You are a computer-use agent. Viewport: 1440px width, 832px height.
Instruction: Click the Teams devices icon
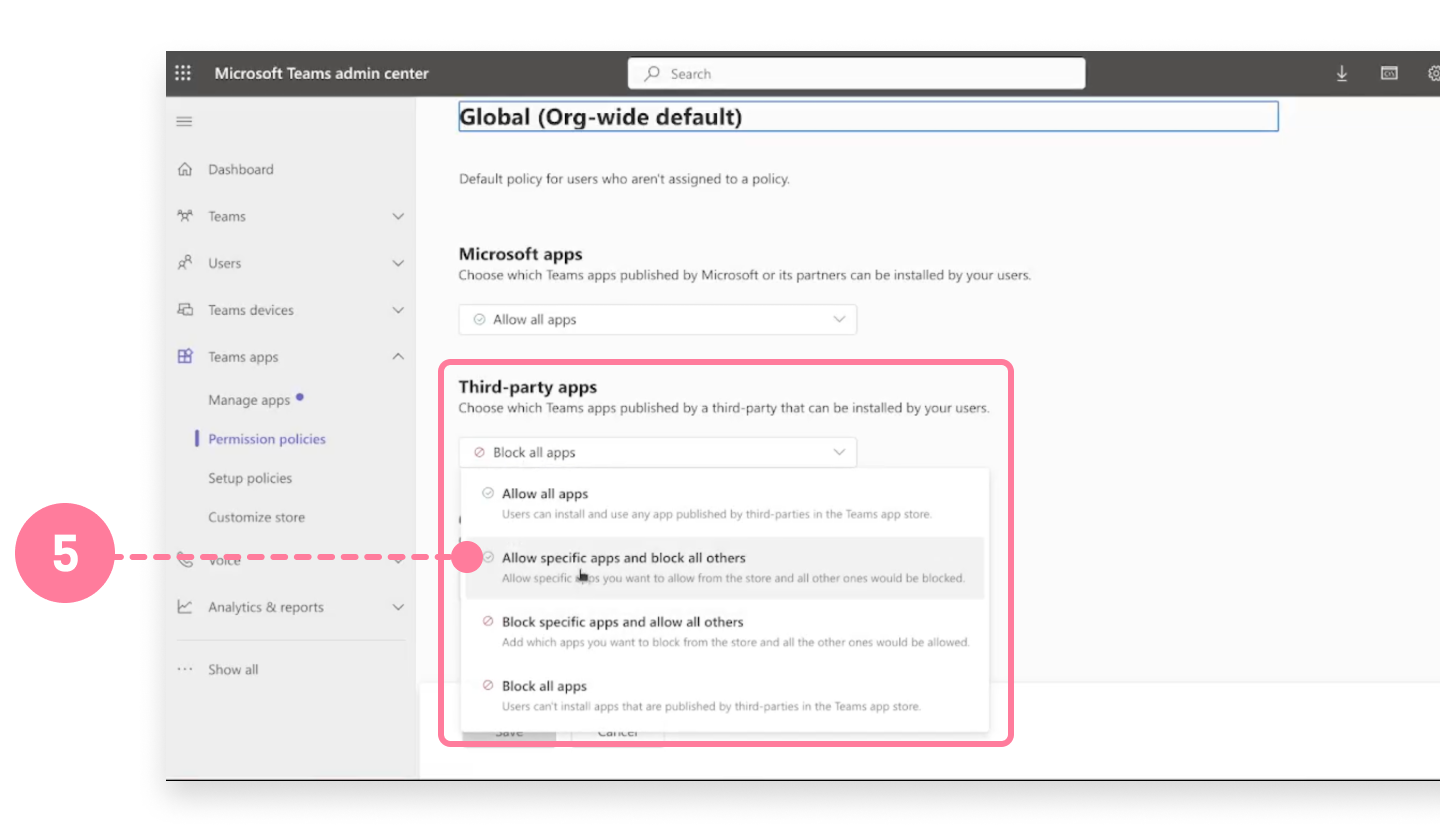click(184, 310)
